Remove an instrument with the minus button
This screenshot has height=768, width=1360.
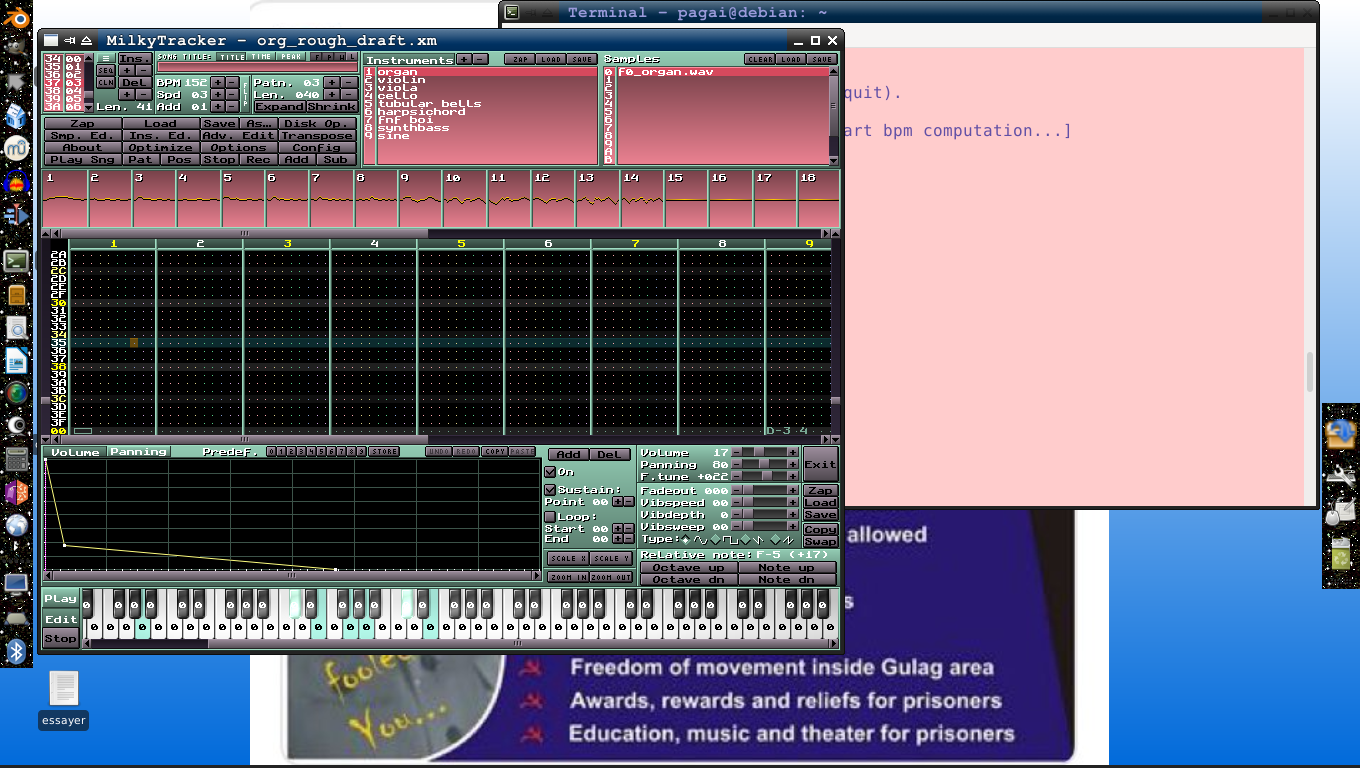(480, 59)
